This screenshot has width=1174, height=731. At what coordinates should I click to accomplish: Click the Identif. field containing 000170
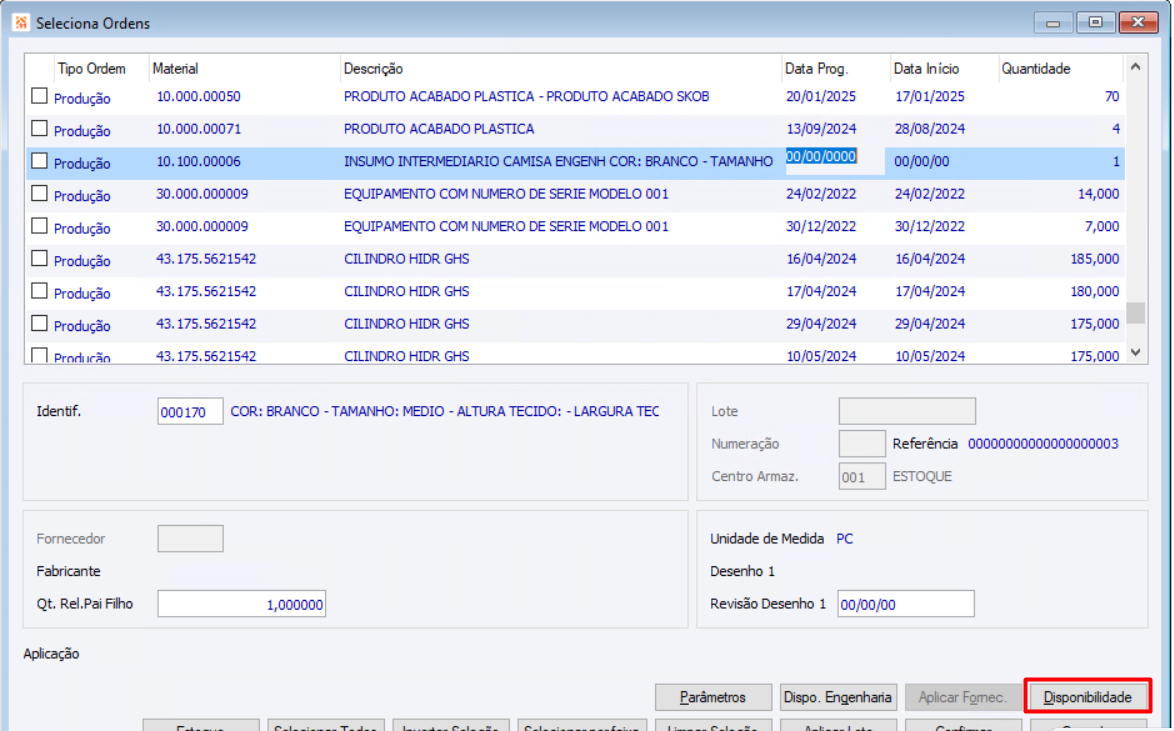point(190,411)
